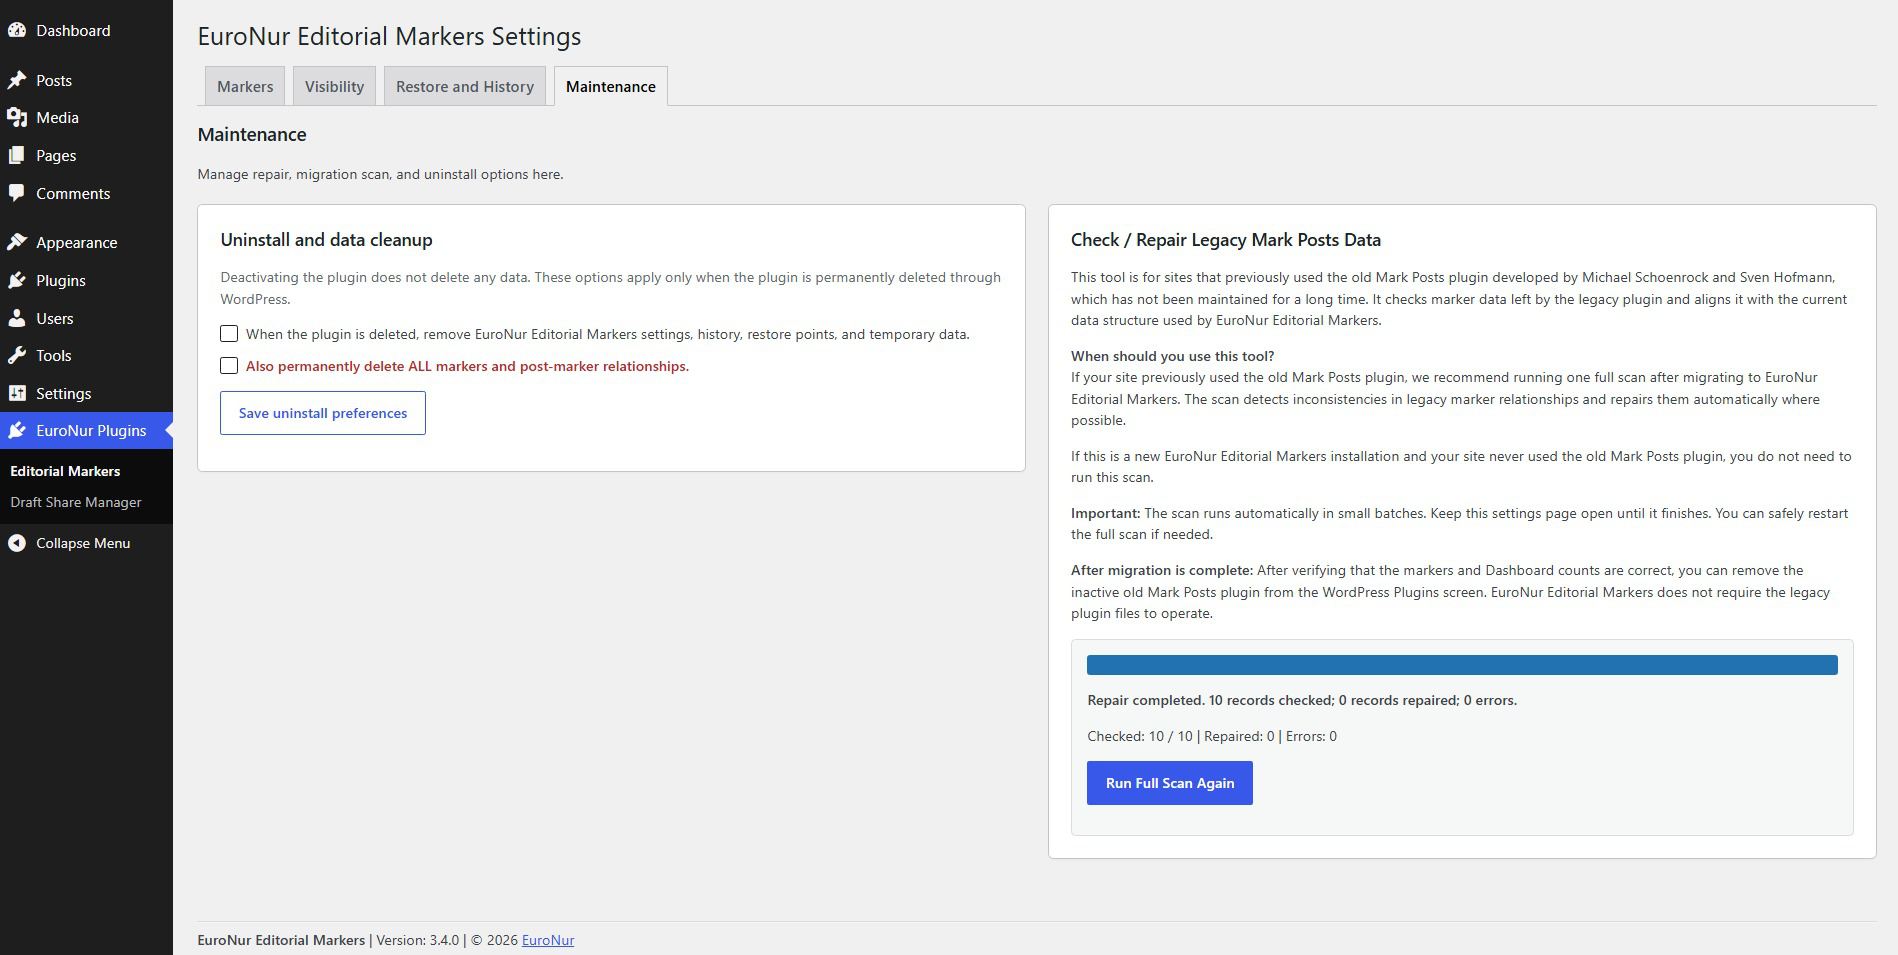Click 'Manage repair, migration scan' description text
This screenshot has height=955, width=1898.
coord(380,174)
